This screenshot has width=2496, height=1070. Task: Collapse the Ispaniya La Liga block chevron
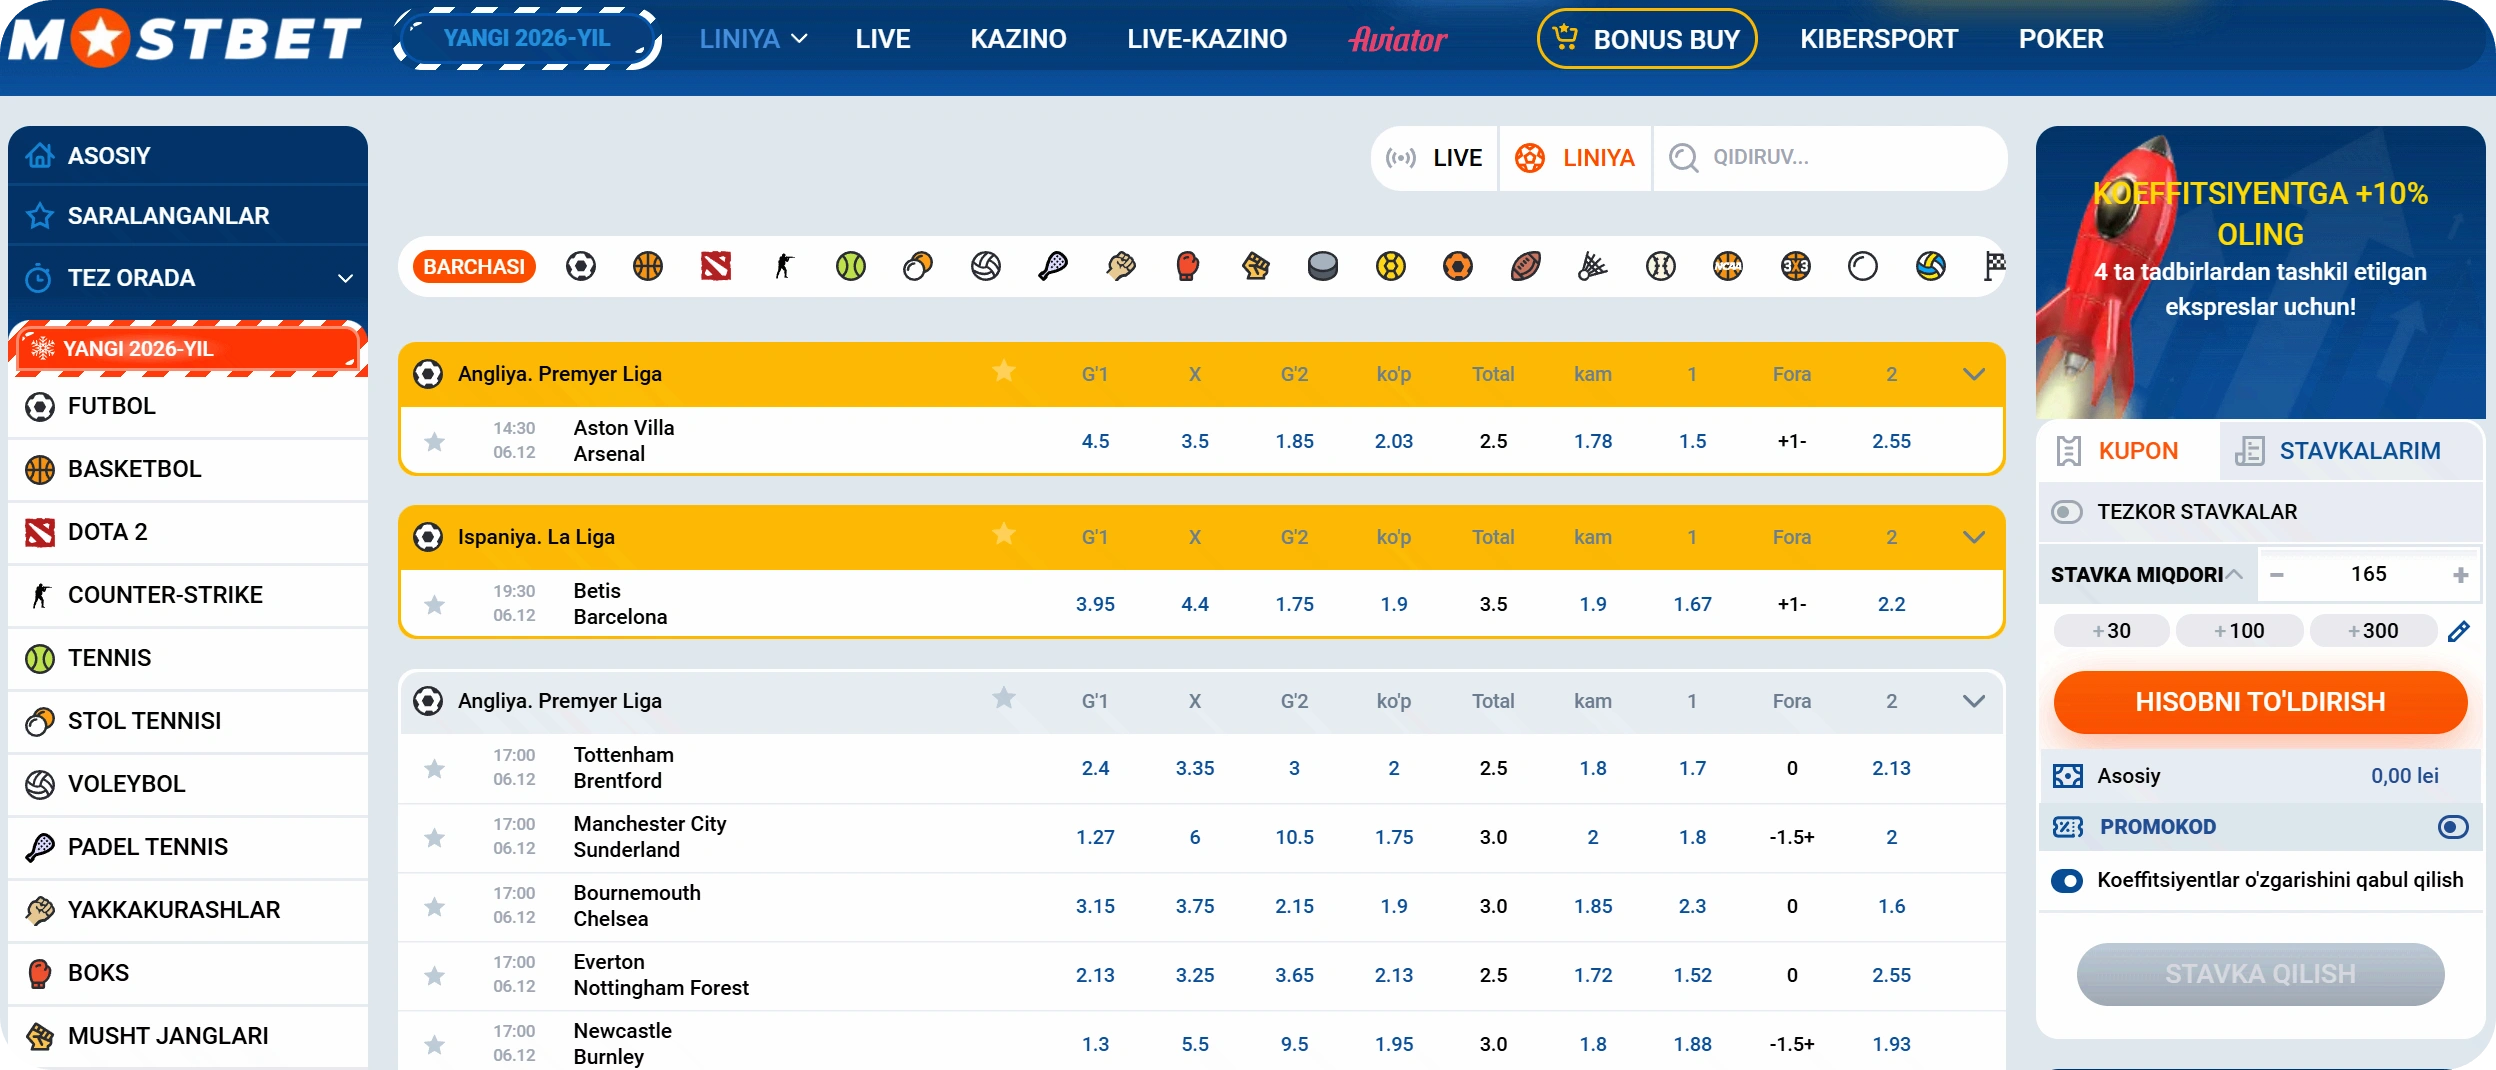pos(1974,537)
